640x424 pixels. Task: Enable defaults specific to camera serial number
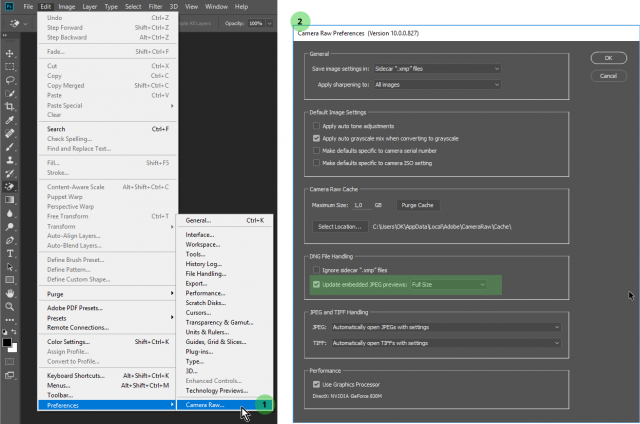(316, 151)
